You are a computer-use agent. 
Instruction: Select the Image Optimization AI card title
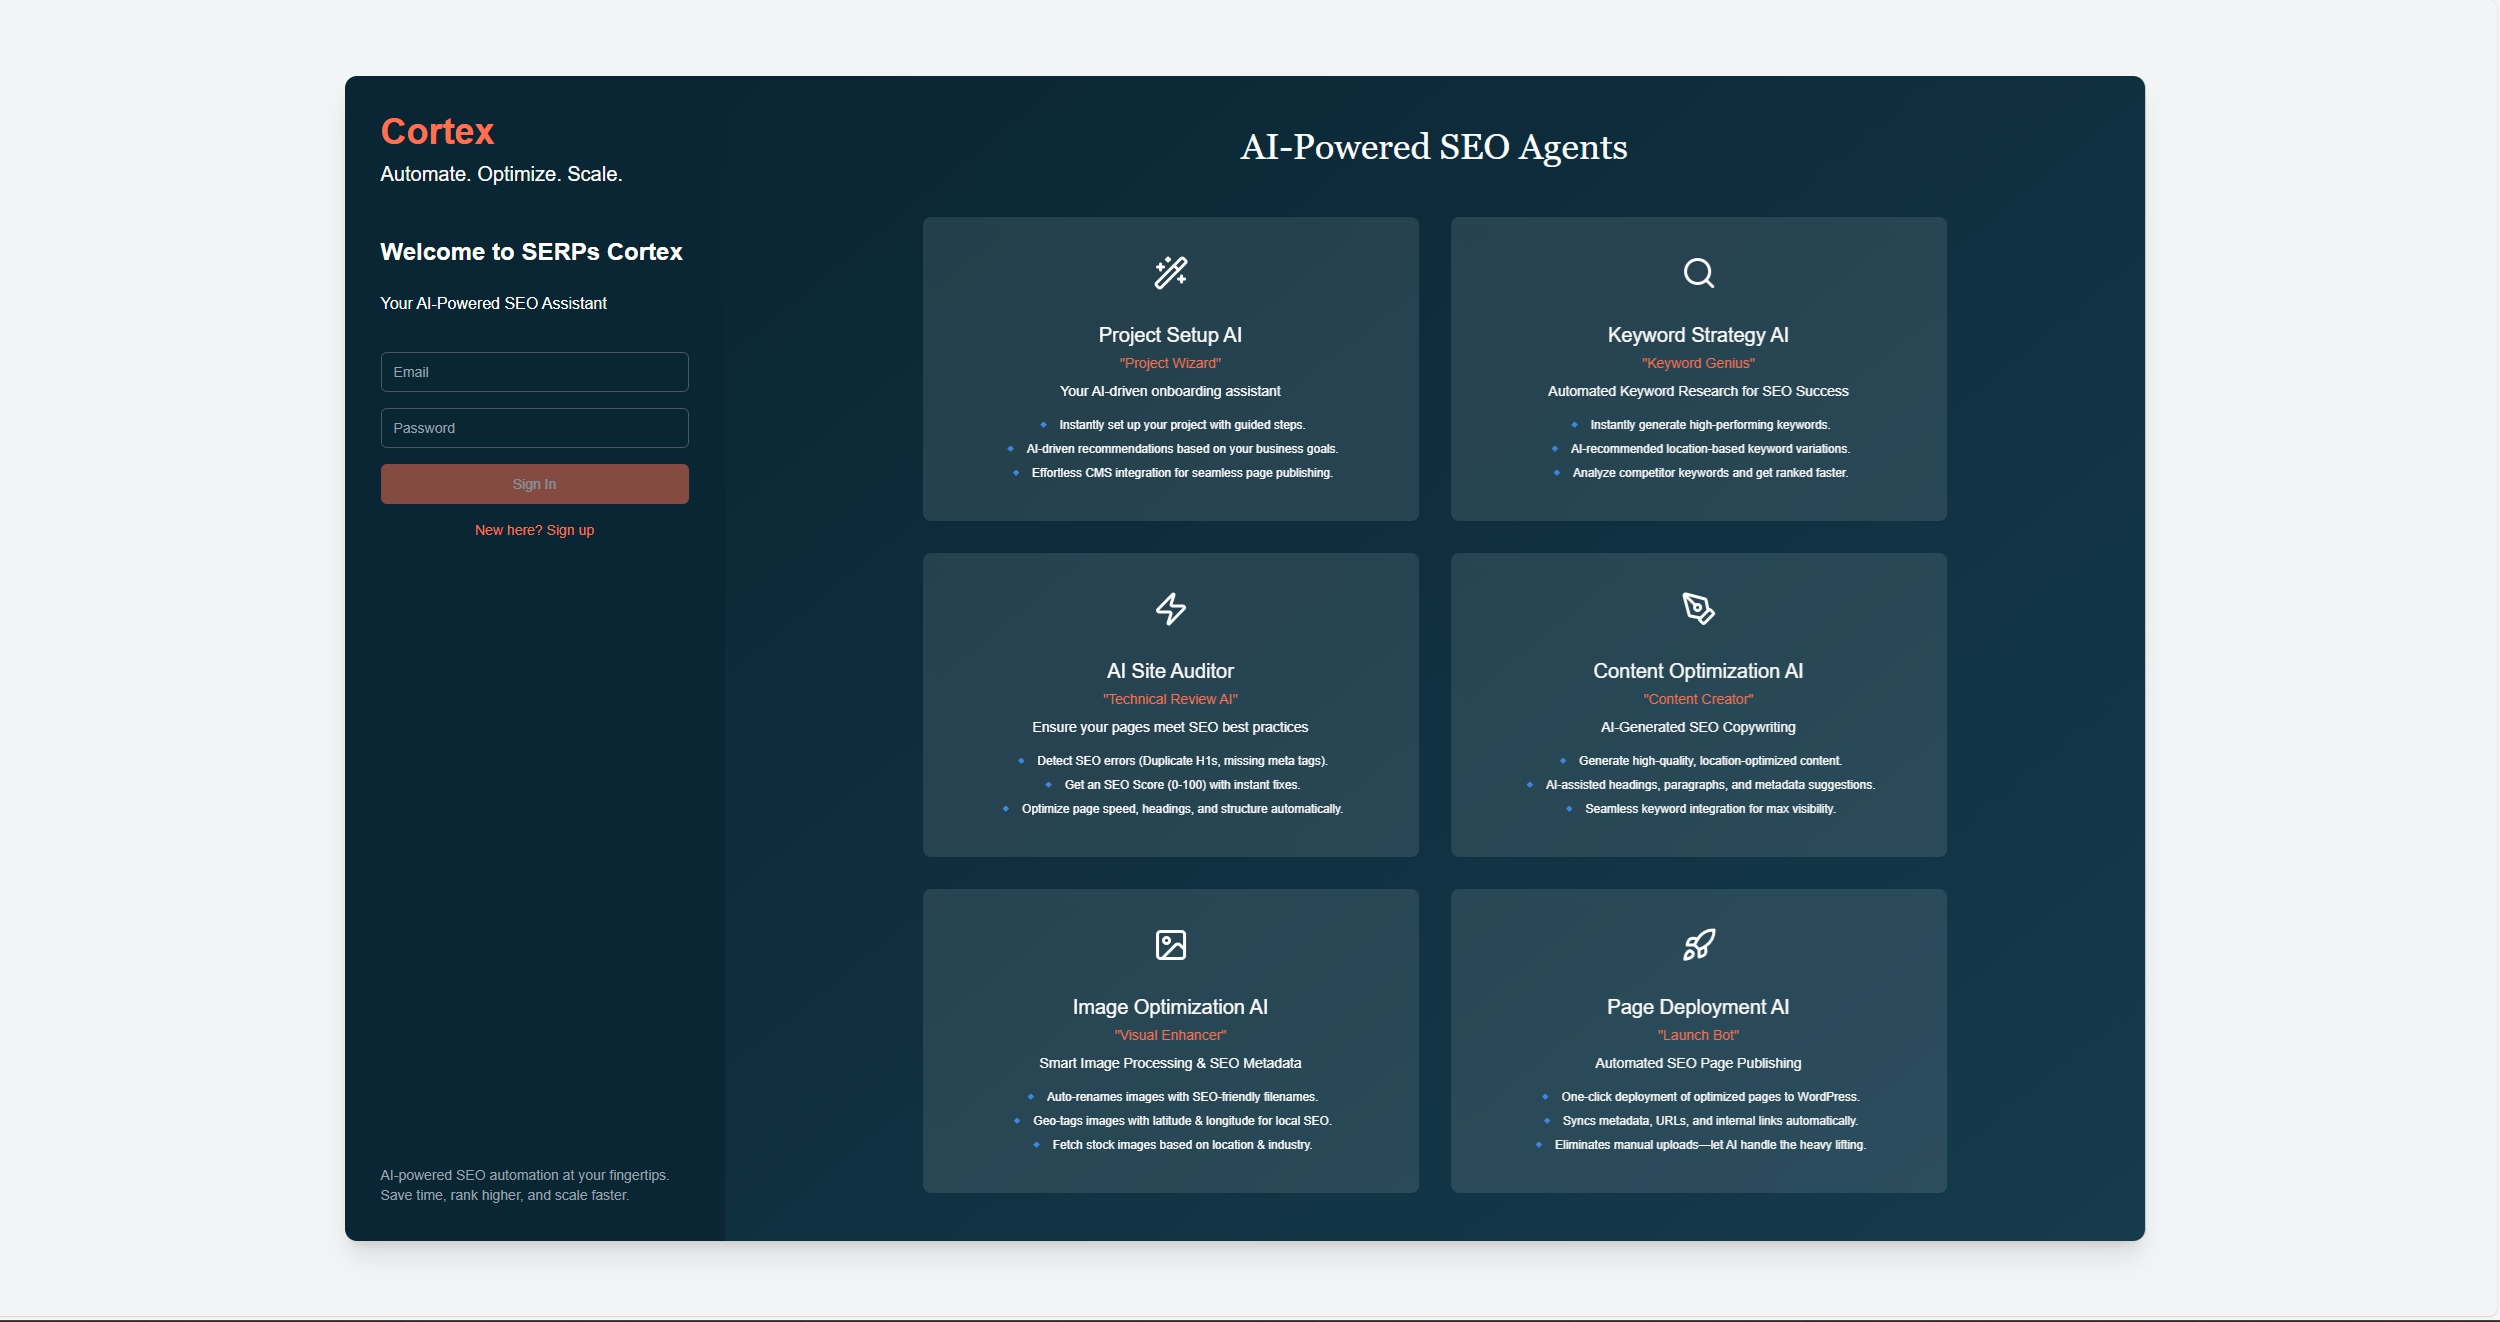pos(1170,1007)
